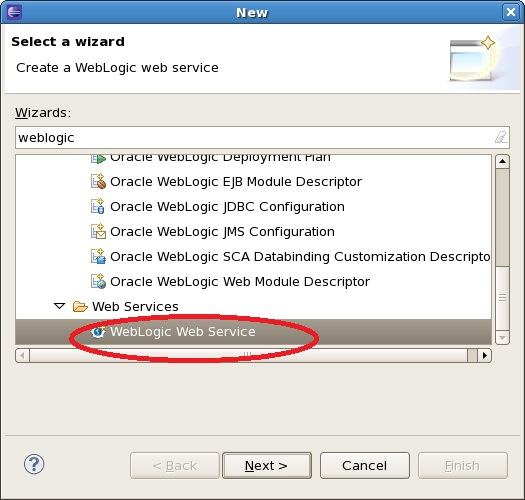The width and height of the screenshot is (525, 500).
Task: Open help with the question mark icon
Action: click(34, 464)
